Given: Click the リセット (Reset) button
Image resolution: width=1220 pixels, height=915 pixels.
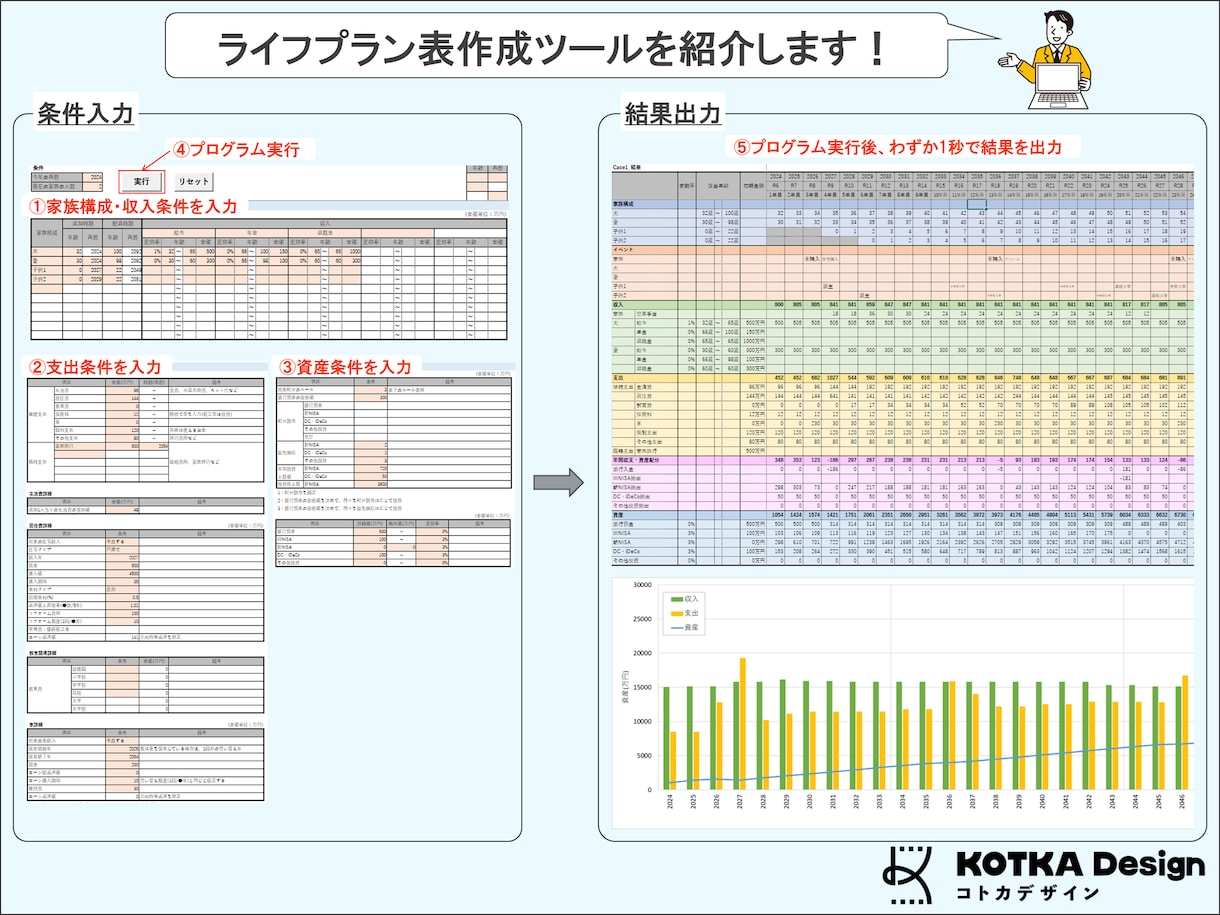Looking at the screenshot, I should (x=193, y=182).
